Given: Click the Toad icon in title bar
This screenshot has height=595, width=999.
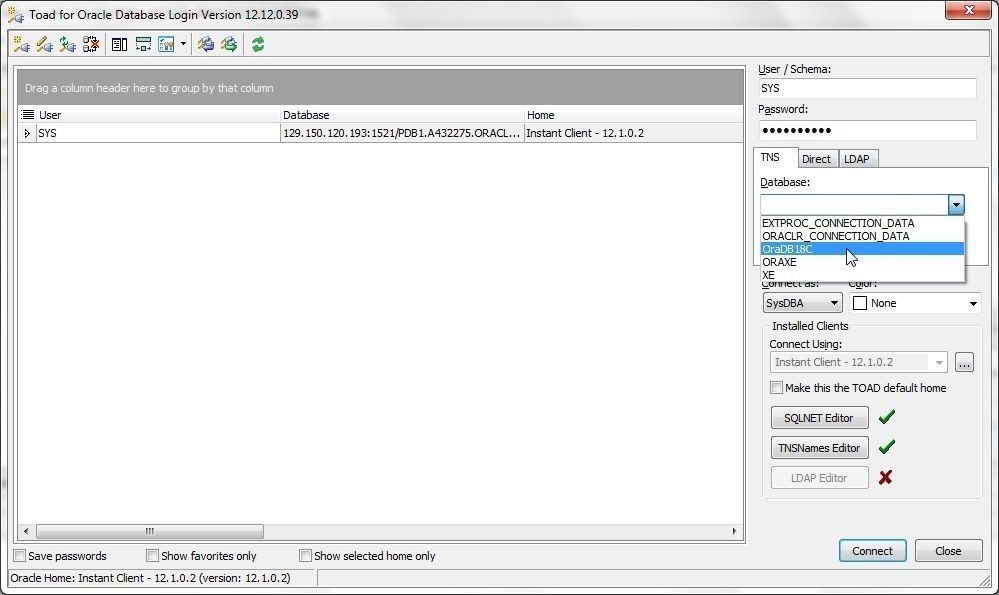Looking at the screenshot, I should pyautogui.click(x=16, y=15).
